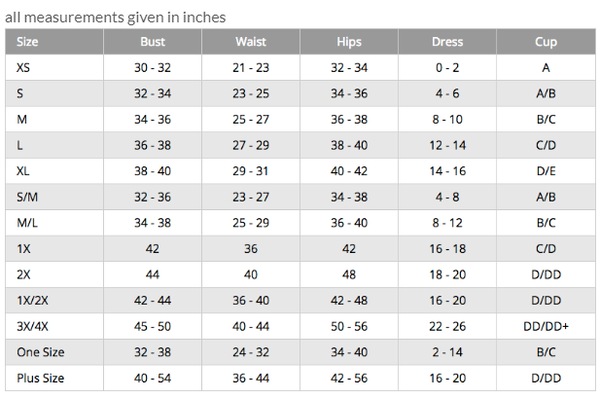The height and width of the screenshot is (399, 600).
Task: Click waist value 21 - 23
Action: [x=251, y=68]
